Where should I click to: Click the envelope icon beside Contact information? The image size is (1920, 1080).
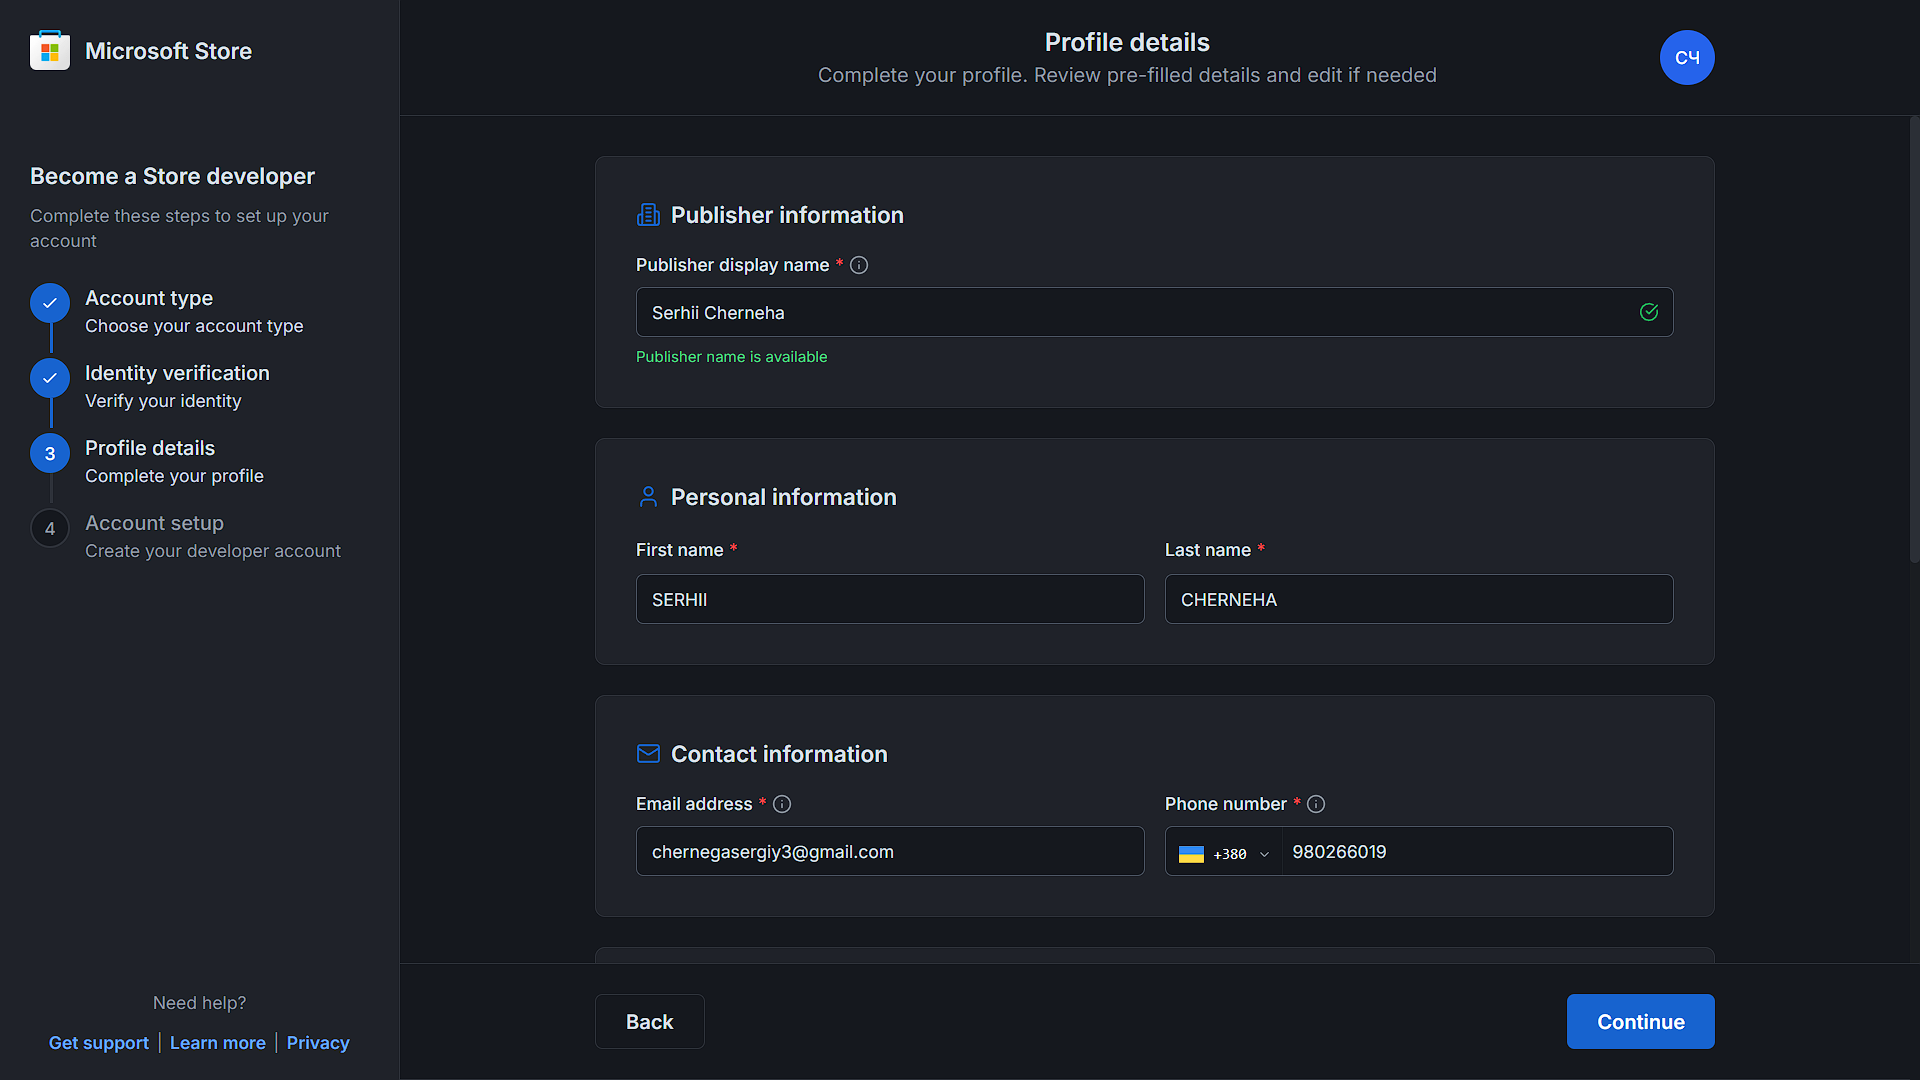click(648, 753)
